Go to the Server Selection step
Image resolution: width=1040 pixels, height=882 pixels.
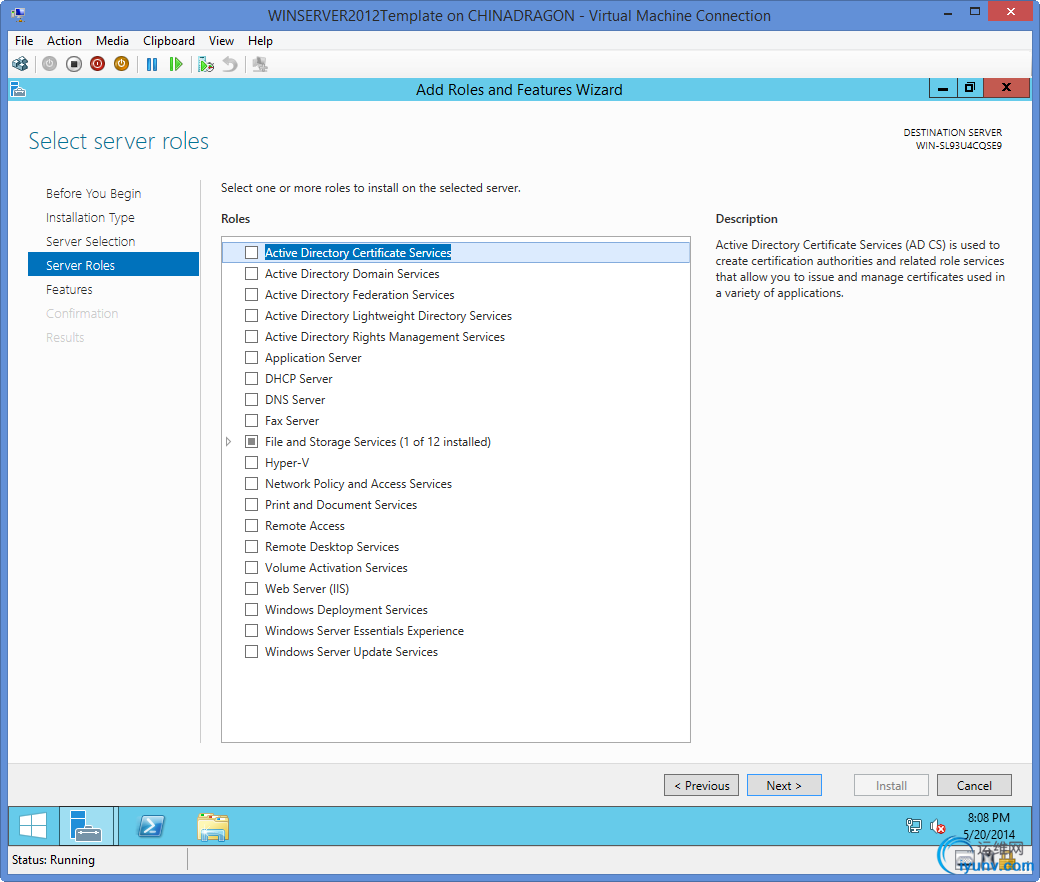tap(91, 241)
